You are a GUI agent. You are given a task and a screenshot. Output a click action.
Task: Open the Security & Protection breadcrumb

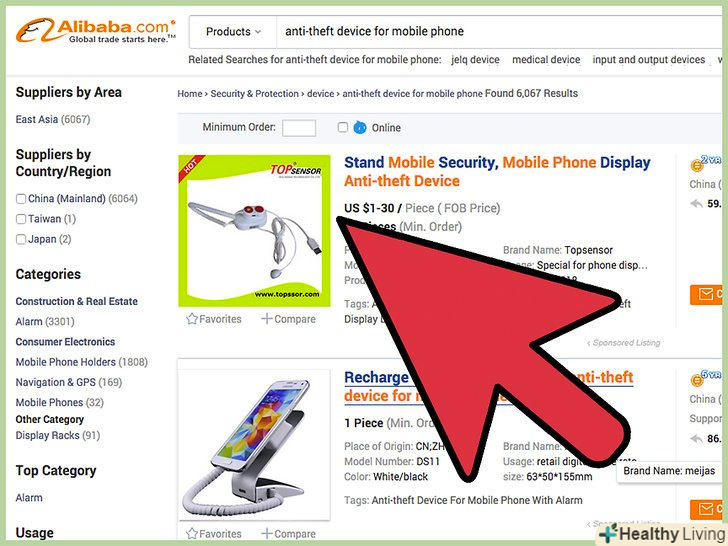coord(254,93)
